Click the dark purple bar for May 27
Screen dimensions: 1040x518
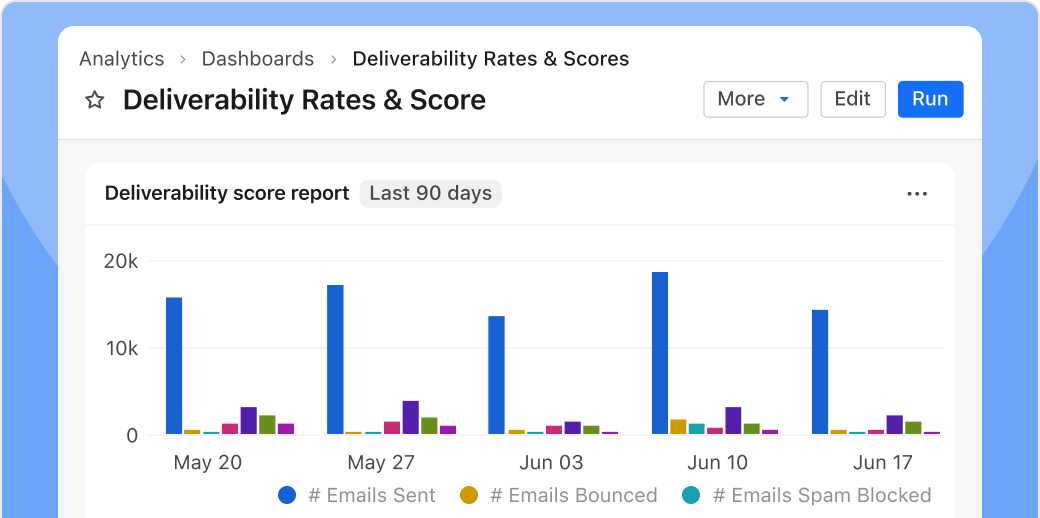click(x=411, y=418)
